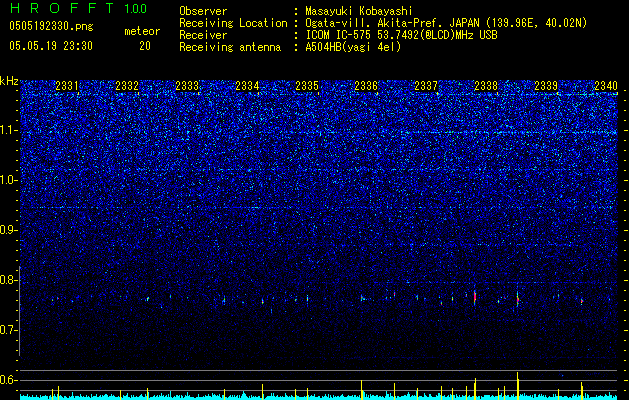Image resolution: width=629 pixels, height=400 pixels.
Task: Click the antenna value A504HB(yagi 4el)
Action: 353,47
